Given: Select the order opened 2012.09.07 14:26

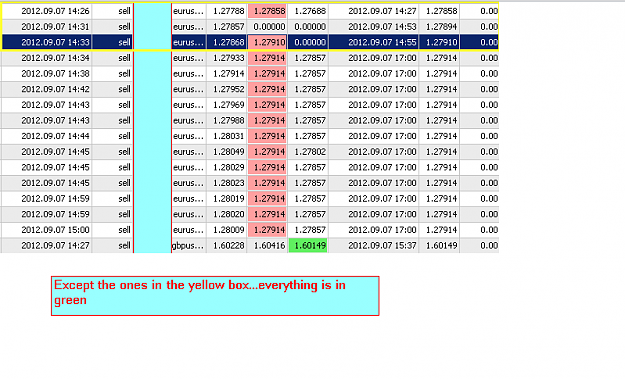Looking at the screenshot, I should click(250, 11).
